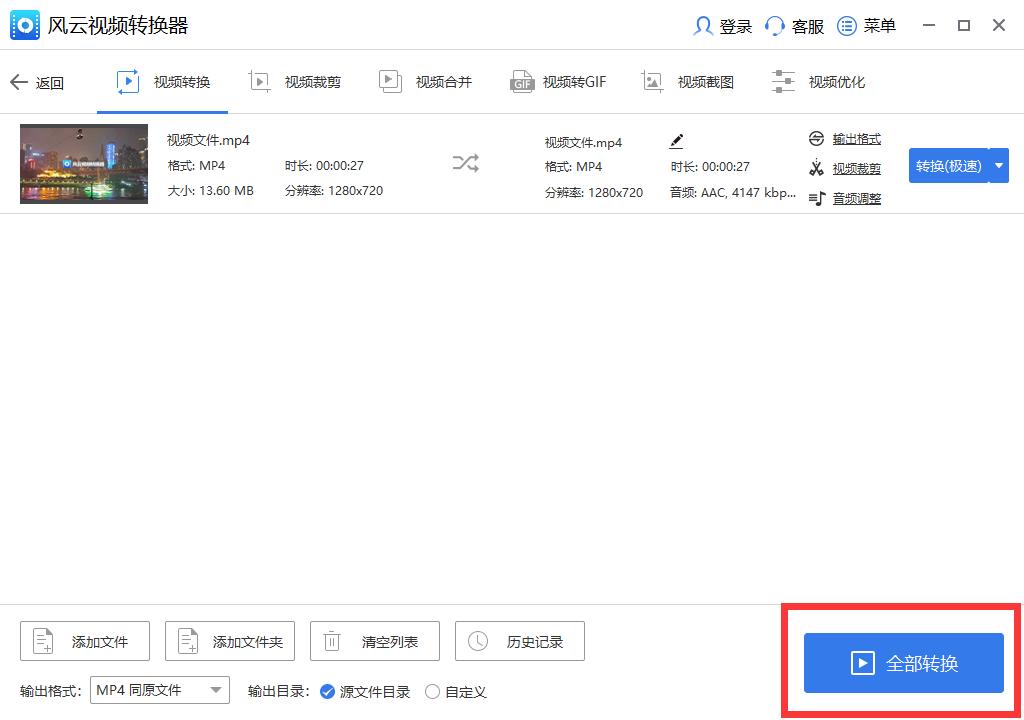Click the video file thumbnail preview

click(x=83, y=163)
